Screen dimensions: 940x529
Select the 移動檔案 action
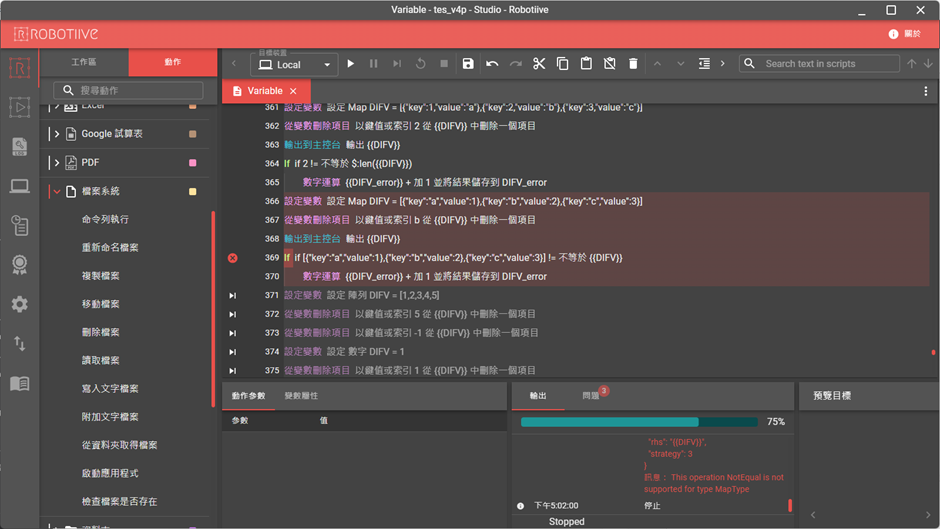(100, 304)
